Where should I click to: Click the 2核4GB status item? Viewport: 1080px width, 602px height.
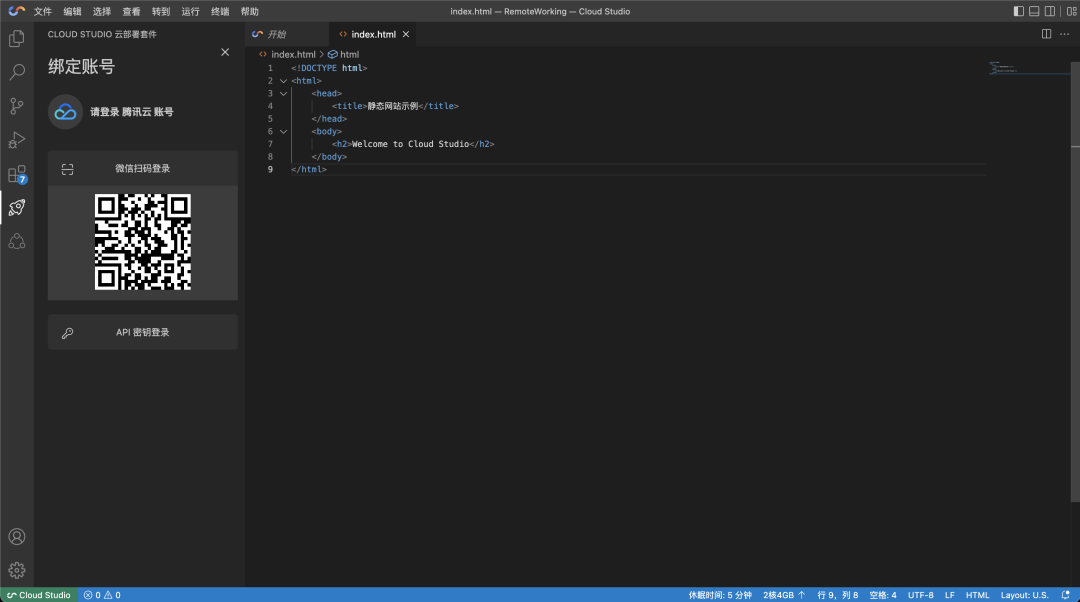pyautogui.click(x=784, y=595)
